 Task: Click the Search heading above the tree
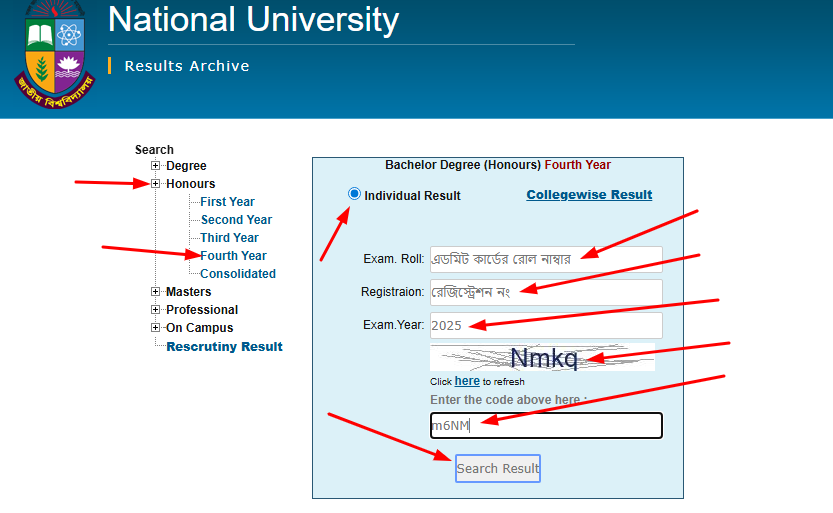[154, 150]
